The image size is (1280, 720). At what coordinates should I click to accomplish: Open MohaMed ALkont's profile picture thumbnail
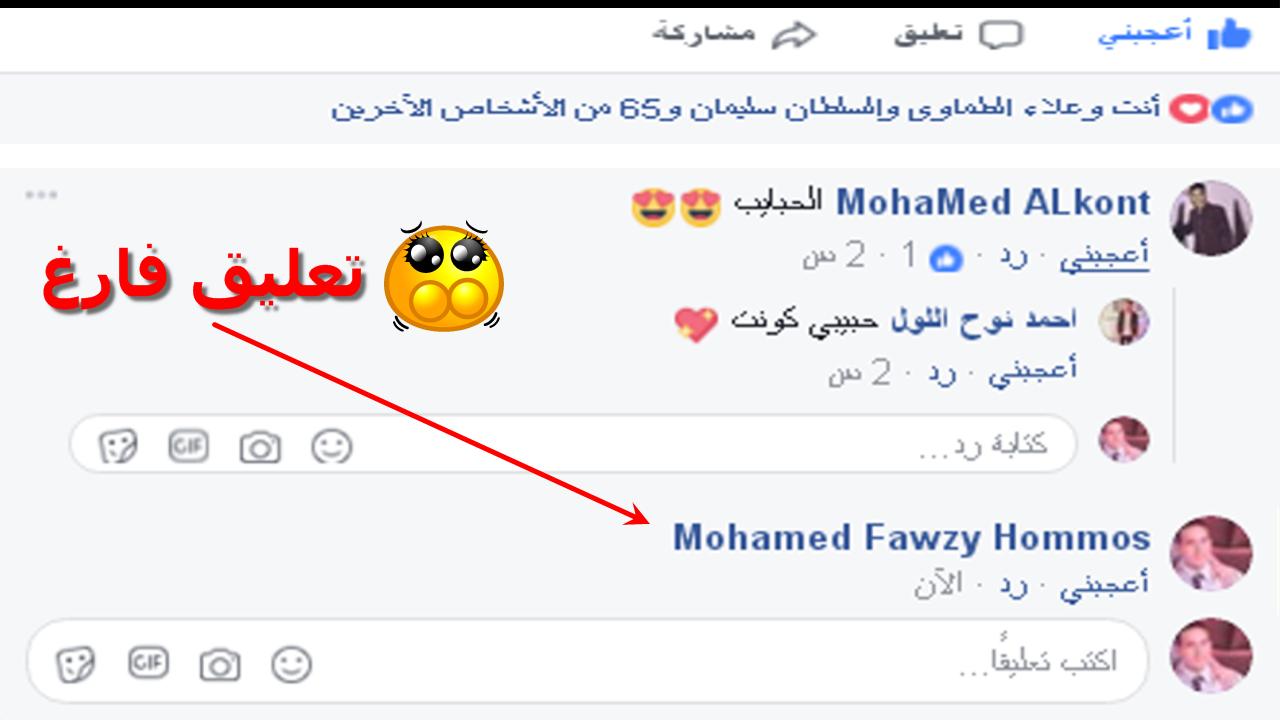tap(1214, 217)
